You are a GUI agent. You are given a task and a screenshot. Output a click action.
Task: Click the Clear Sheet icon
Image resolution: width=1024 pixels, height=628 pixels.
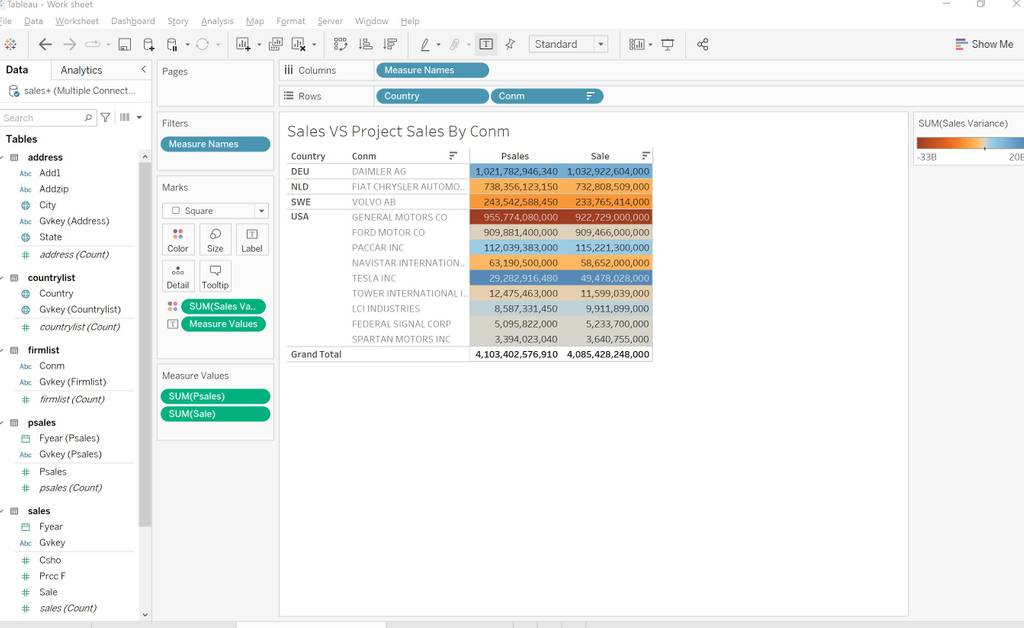(x=298, y=44)
